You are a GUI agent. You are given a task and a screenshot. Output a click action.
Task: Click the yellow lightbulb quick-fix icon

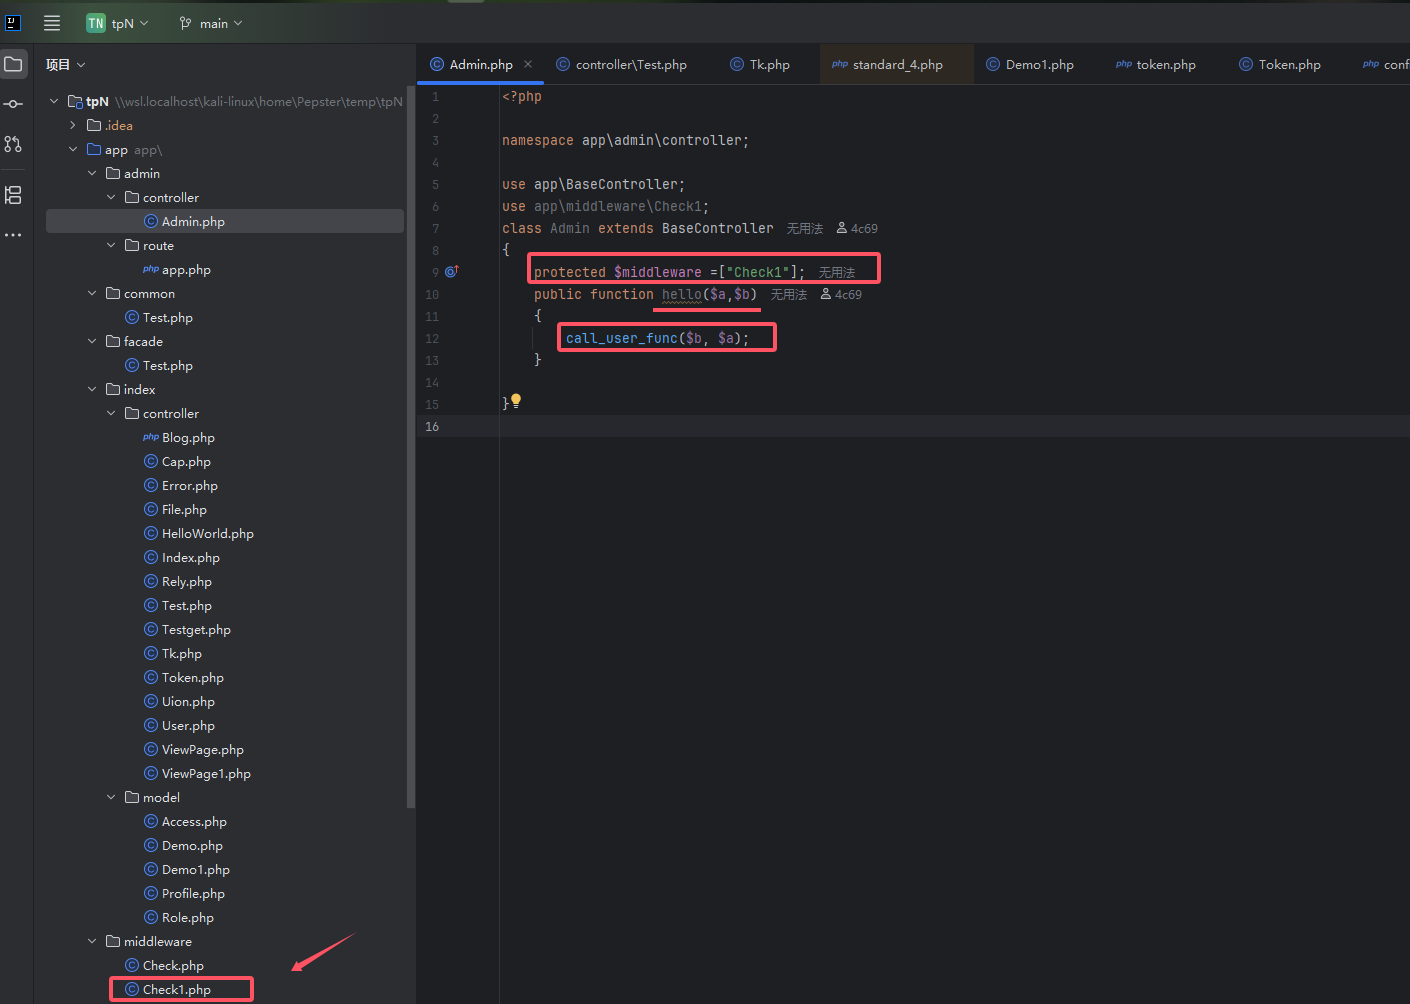click(516, 400)
